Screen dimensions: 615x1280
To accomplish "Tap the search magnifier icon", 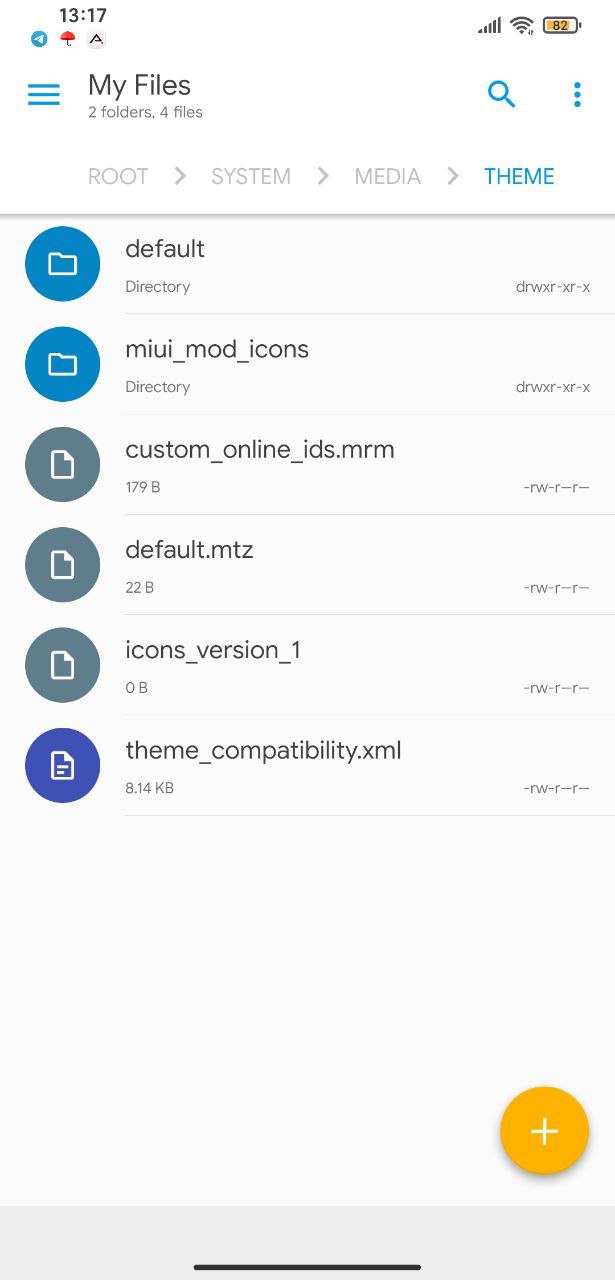I will [x=501, y=95].
